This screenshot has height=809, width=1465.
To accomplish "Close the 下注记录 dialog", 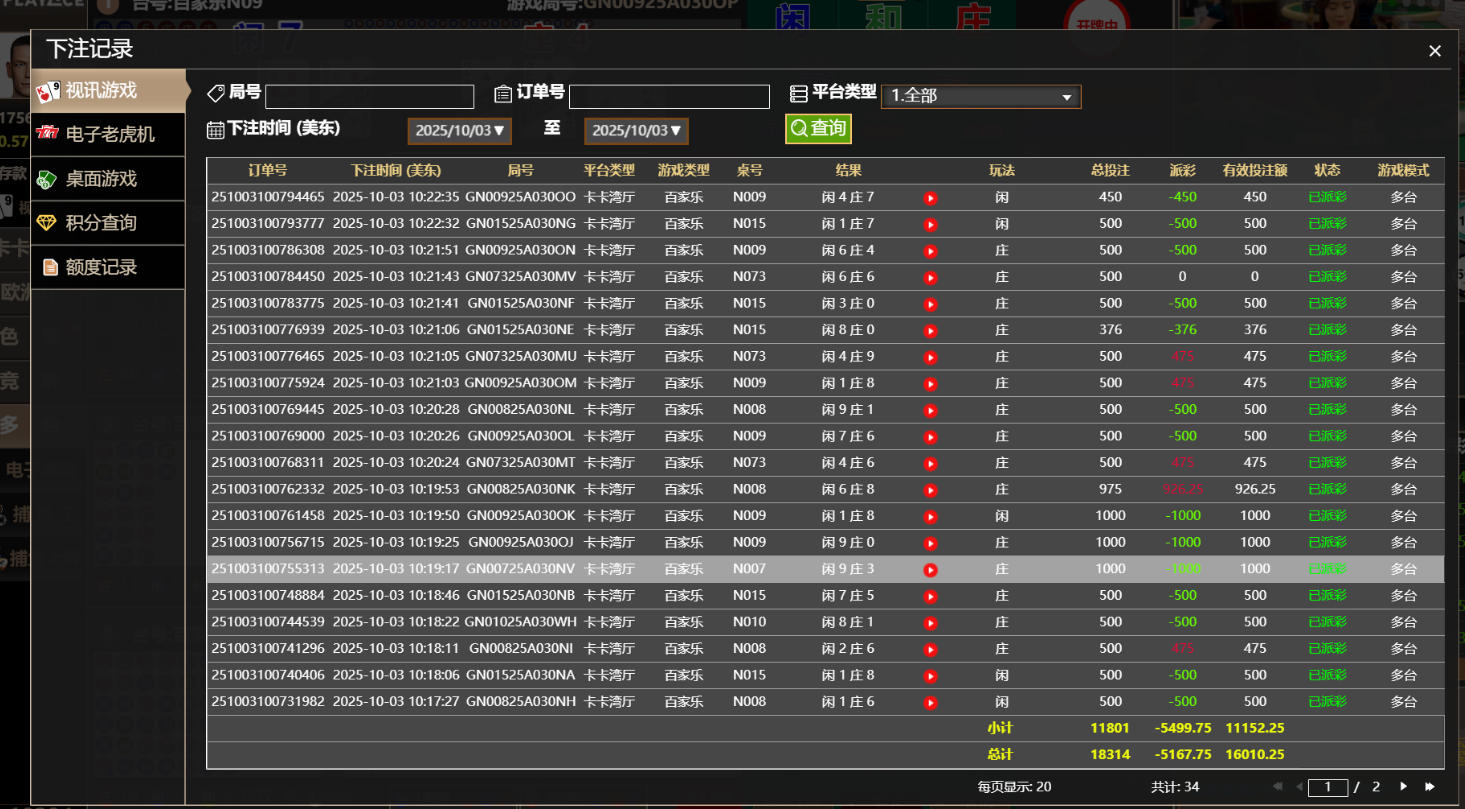I will click(x=1435, y=51).
